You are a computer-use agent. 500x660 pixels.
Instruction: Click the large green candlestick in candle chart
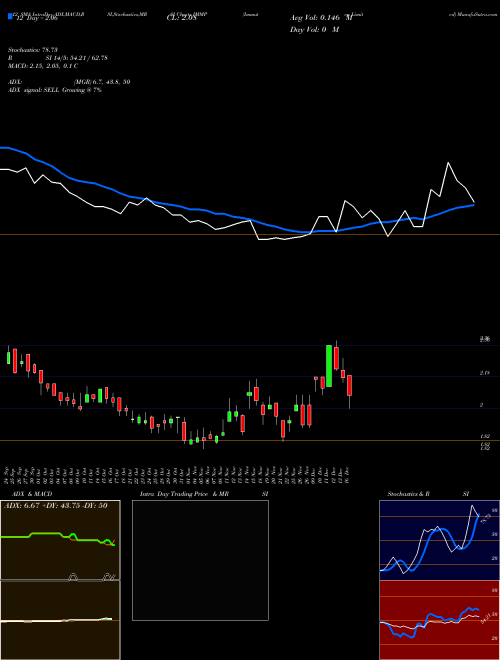click(x=329, y=366)
